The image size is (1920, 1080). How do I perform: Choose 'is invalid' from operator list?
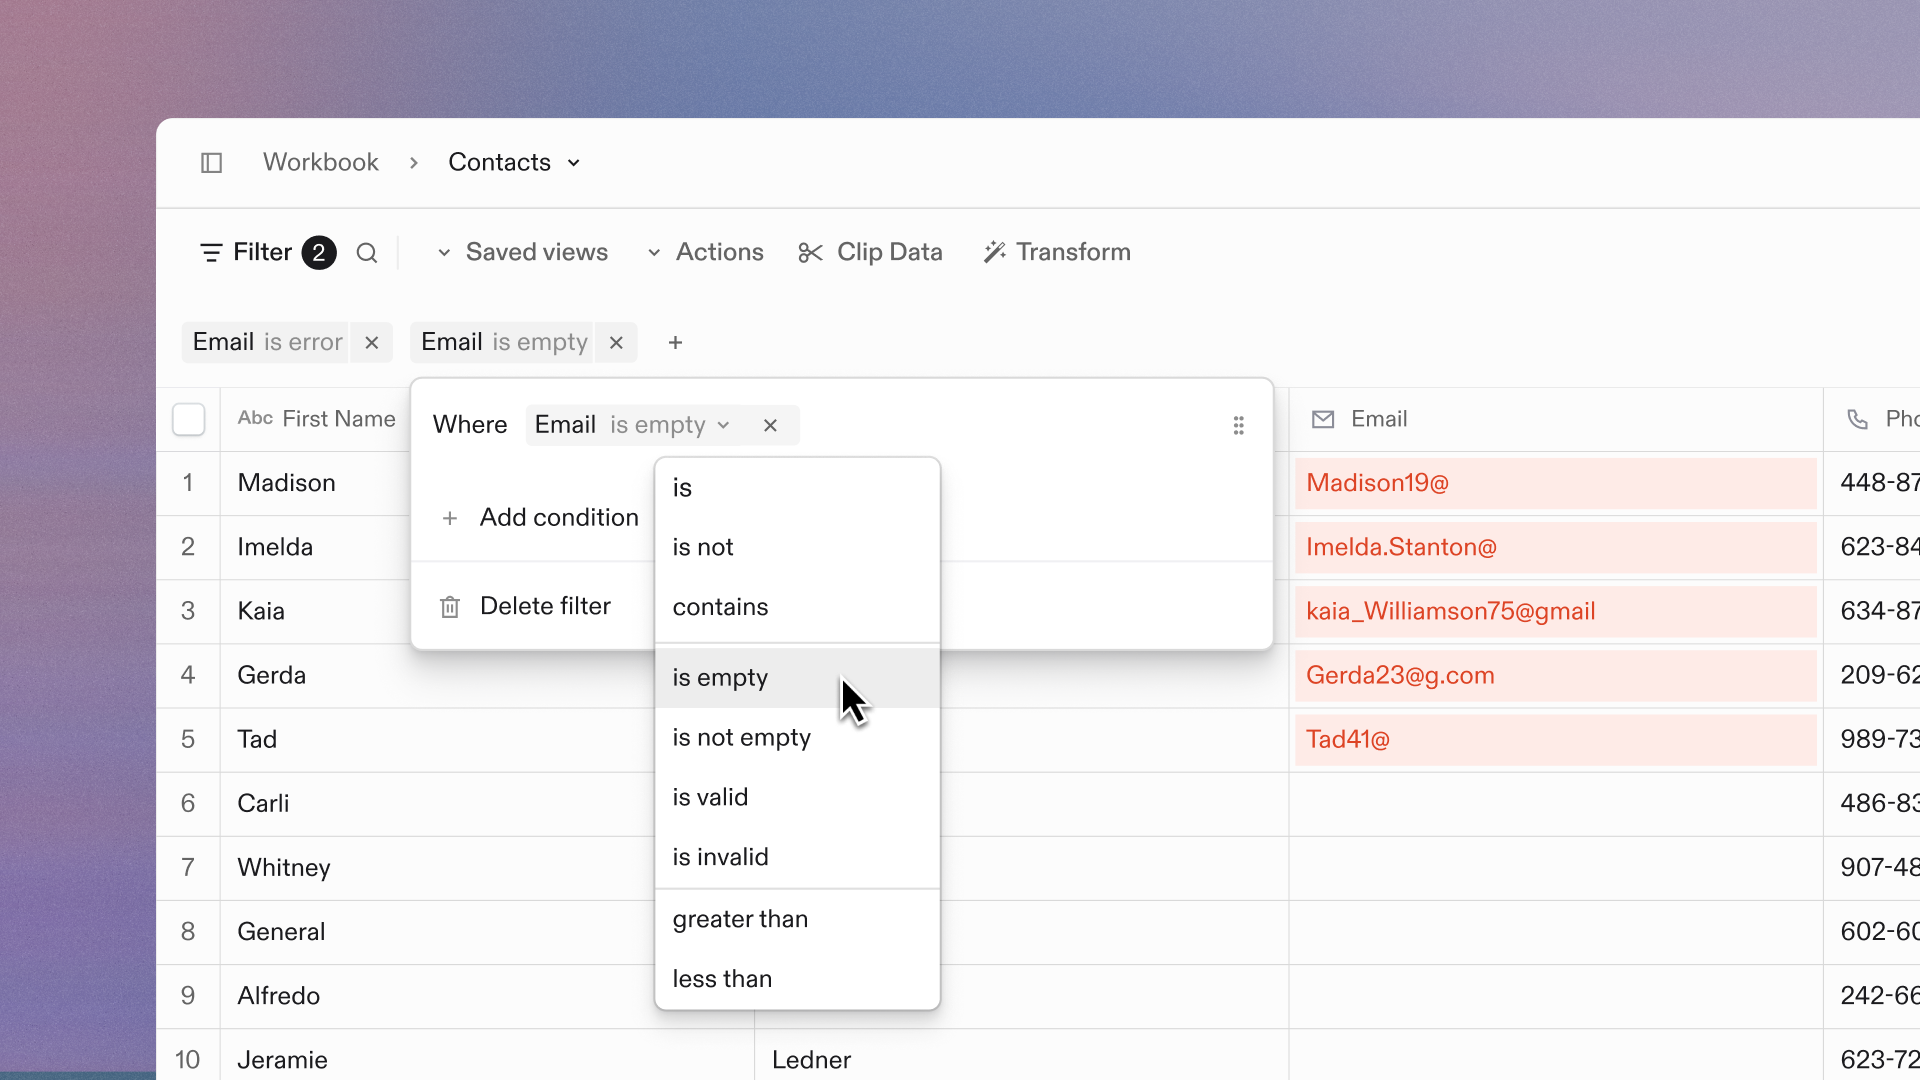[x=720, y=857]
